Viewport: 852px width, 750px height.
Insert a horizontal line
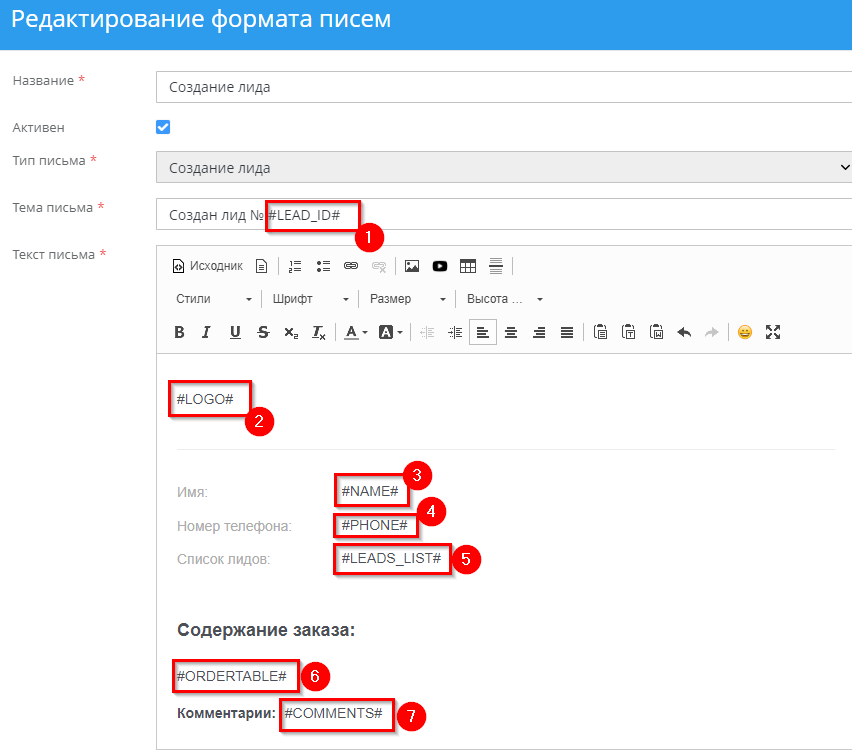tap(496, 266)
